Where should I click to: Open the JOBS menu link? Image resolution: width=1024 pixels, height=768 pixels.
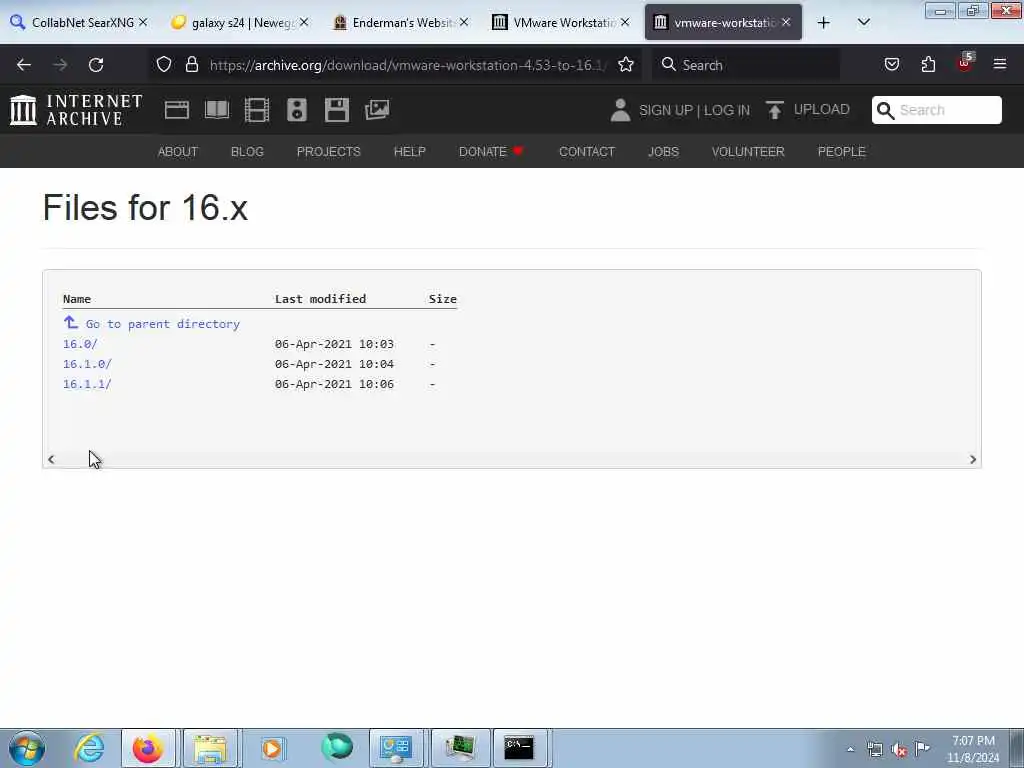(x=664, y=152)
